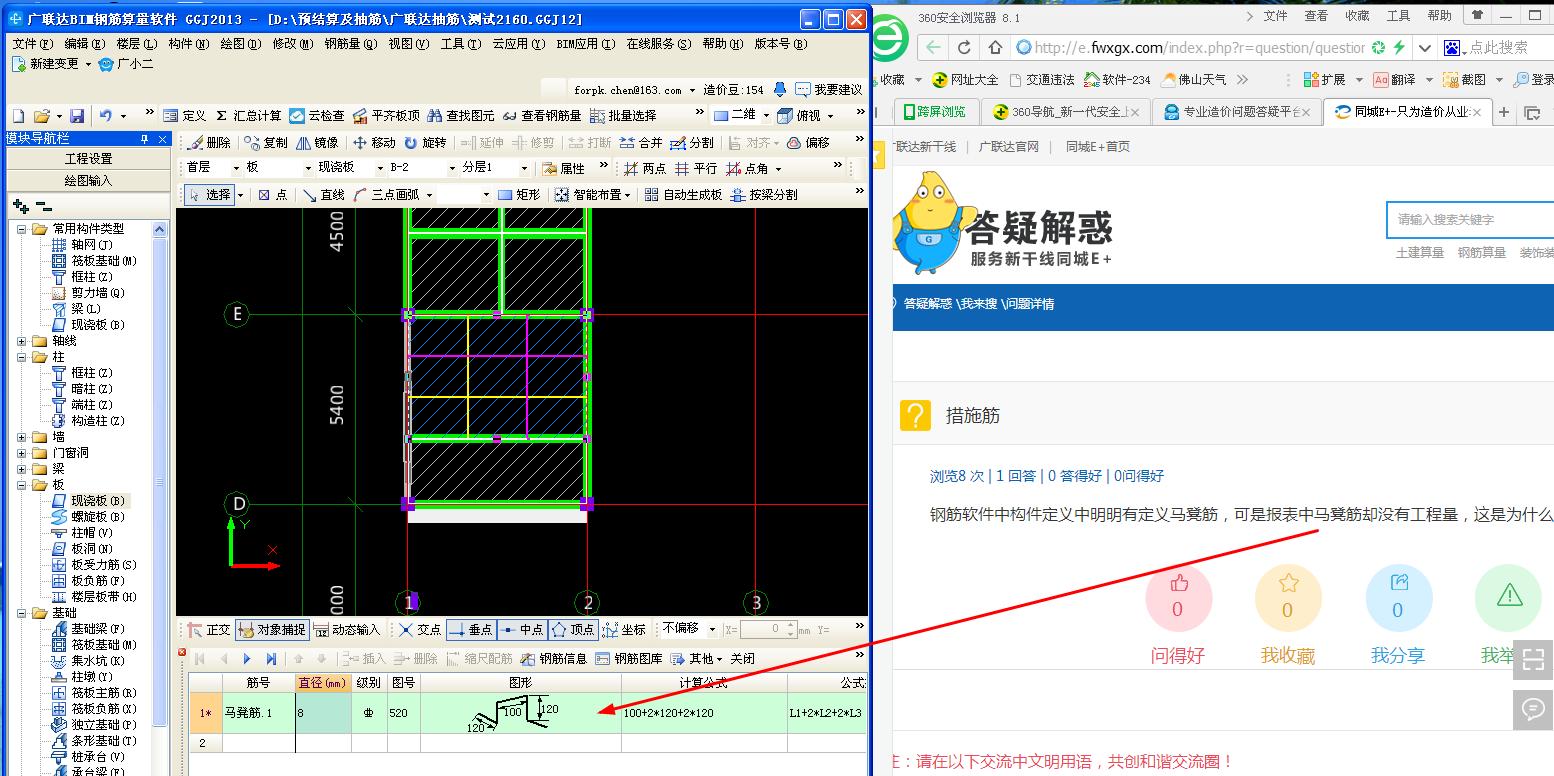
Task: Click the 定义 (Define) toolbar icon
Action: 184,116
